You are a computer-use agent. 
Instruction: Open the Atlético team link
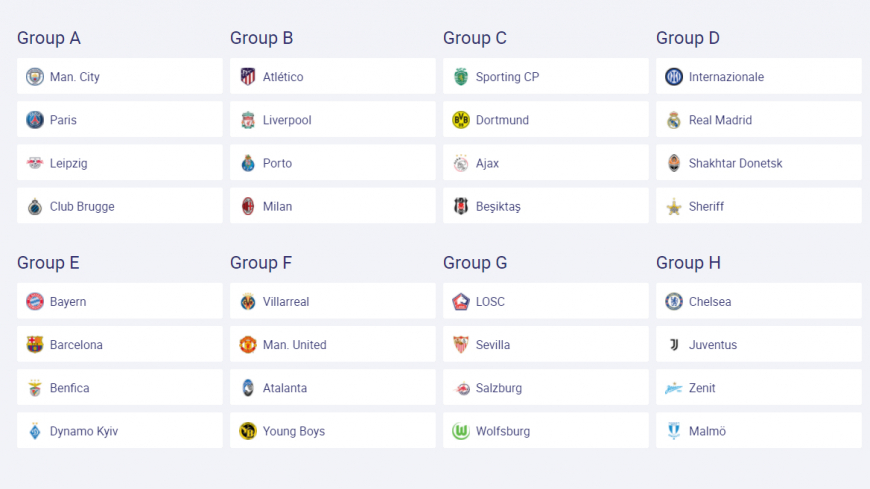[283, 77]
